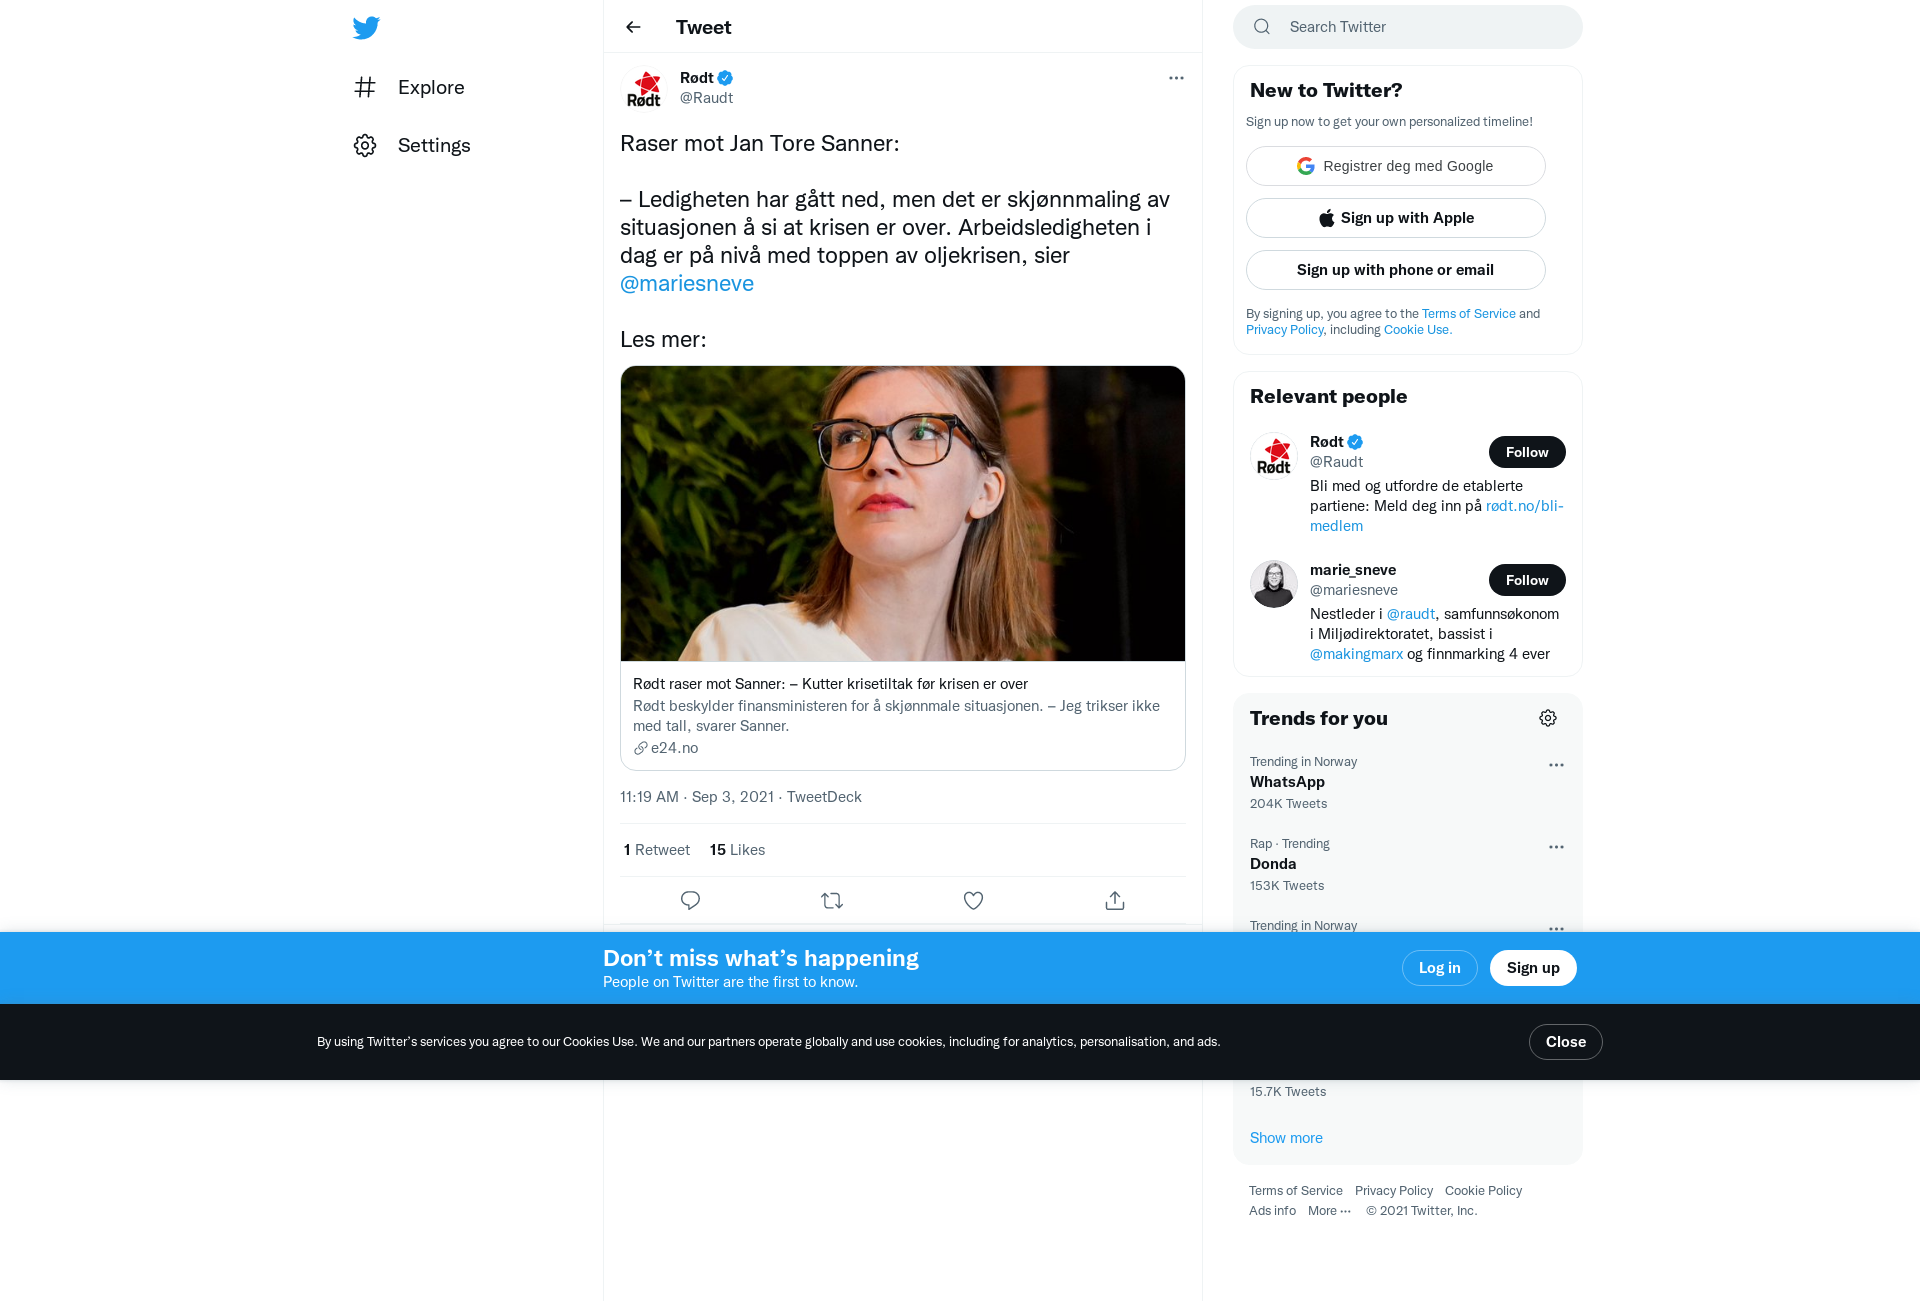
Task: Open the tweet's three-dot more menu
Action: click(x=1176, y=78)
